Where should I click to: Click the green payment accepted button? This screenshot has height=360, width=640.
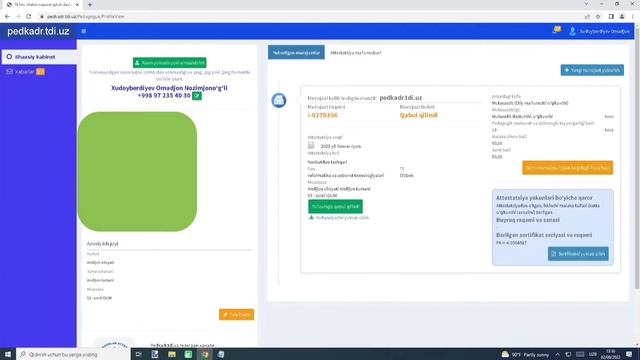pos(335,207)
